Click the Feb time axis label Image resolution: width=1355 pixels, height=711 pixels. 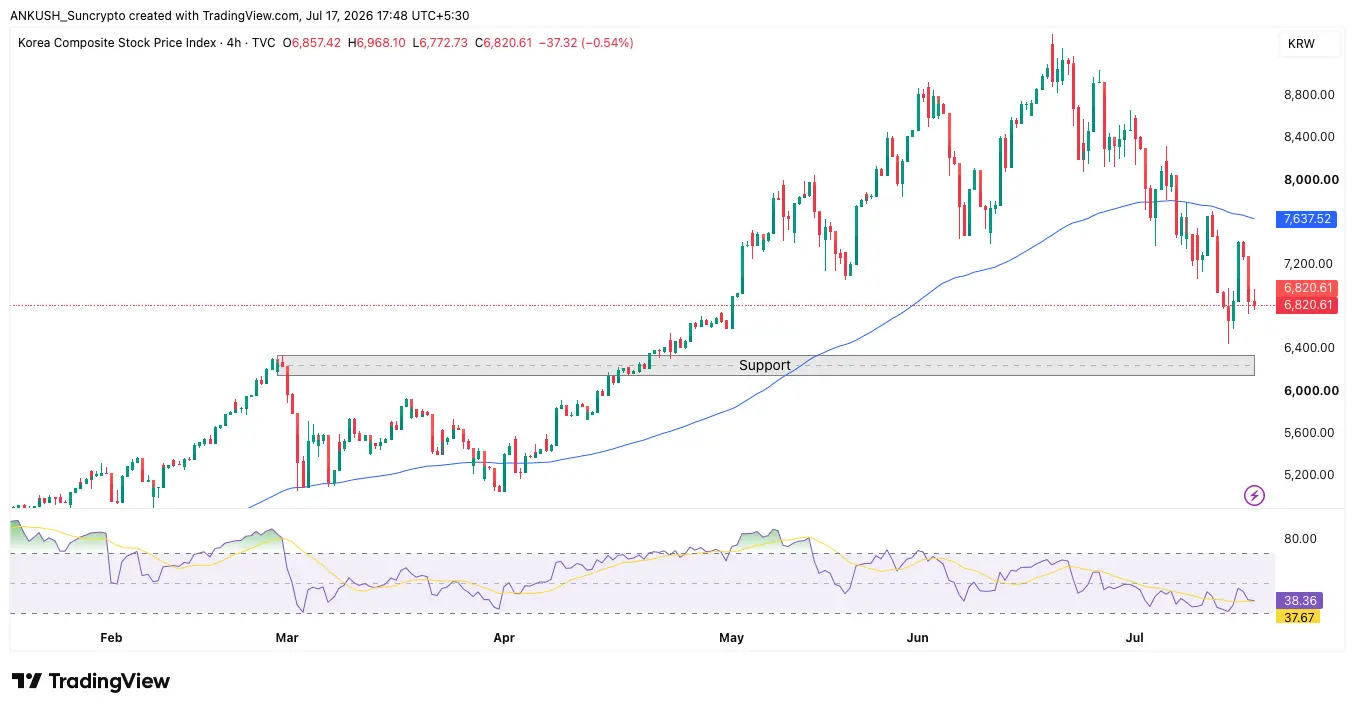pos(111,637)
